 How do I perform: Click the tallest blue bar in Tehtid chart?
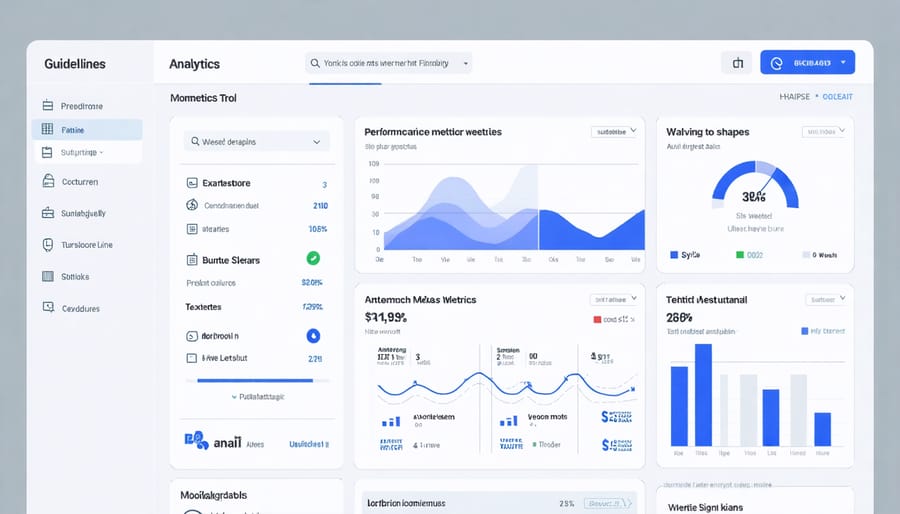[x=703, y=395]
